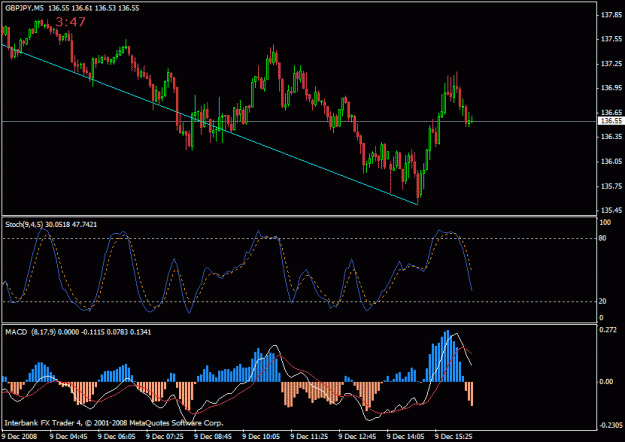This screenshot has height=442, width=625.
Task: Click the 137.85 price axis label
Action: click(611, 15)
